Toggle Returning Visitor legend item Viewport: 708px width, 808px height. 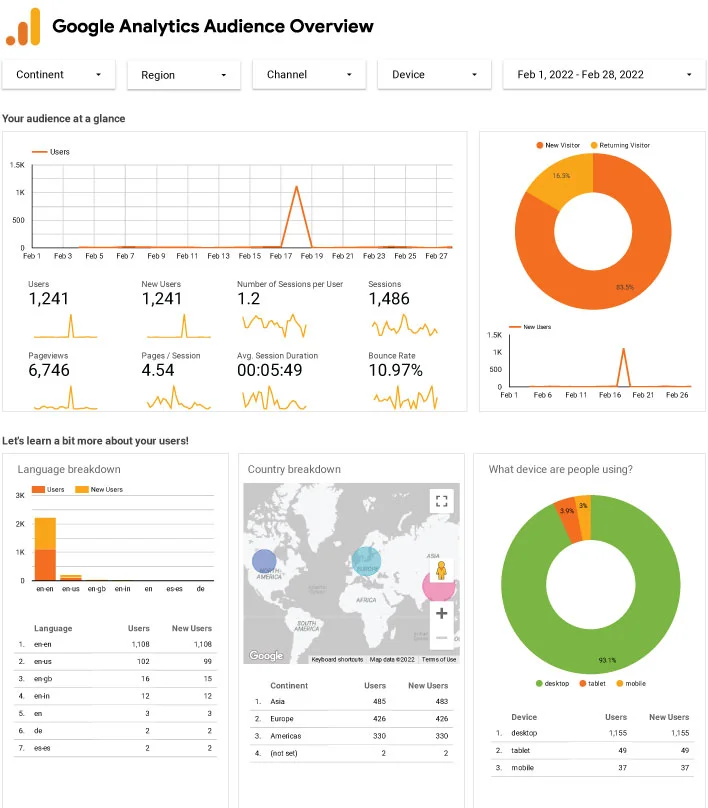620,145
